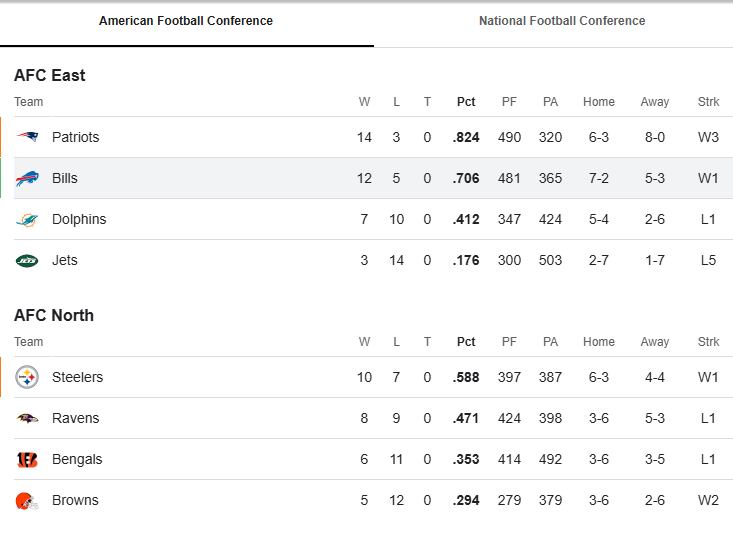Open the Patriots team name link
Viewport: 733px width, 536px height.
point(75,137)
